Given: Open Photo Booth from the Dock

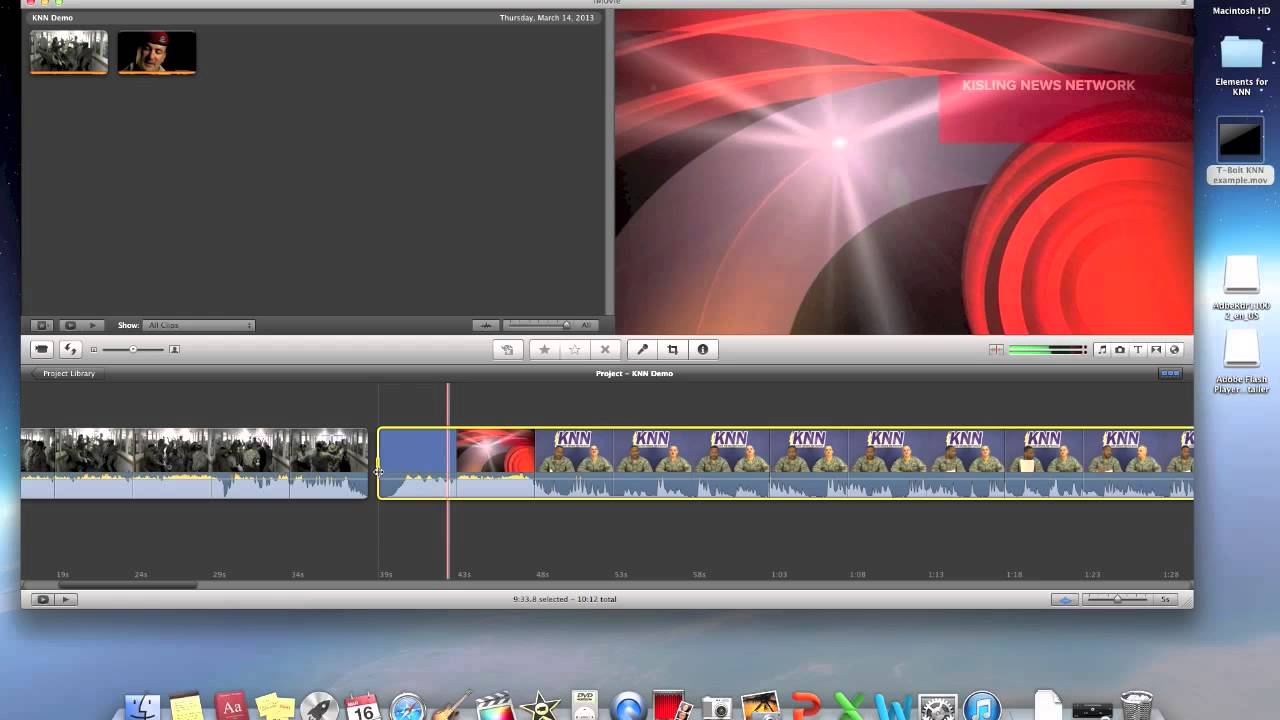Looking at the screenshot, I should (671, 706).
